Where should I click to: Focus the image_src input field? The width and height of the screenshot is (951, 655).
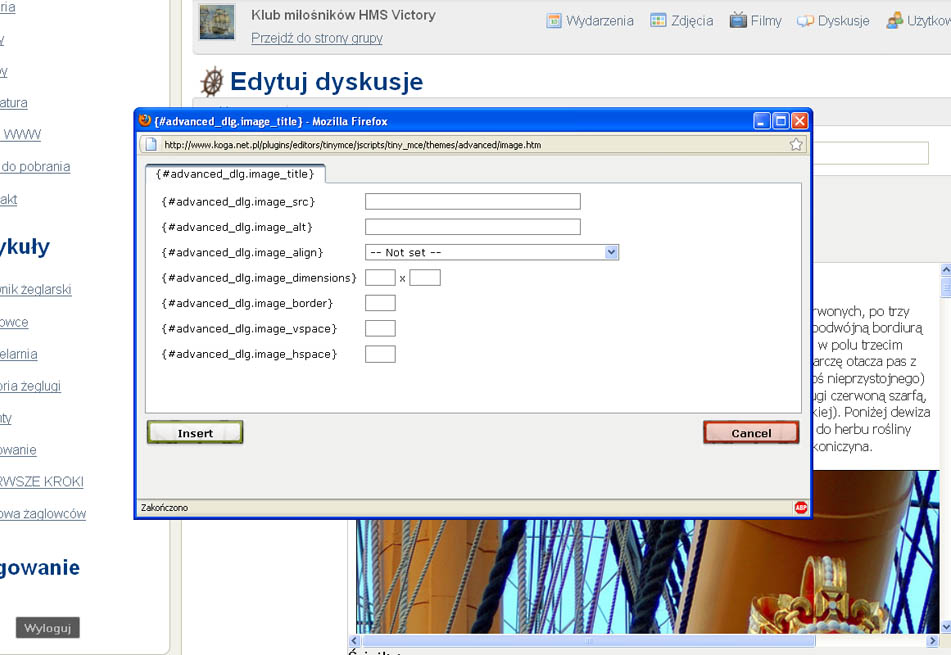[x=472, y=202]
